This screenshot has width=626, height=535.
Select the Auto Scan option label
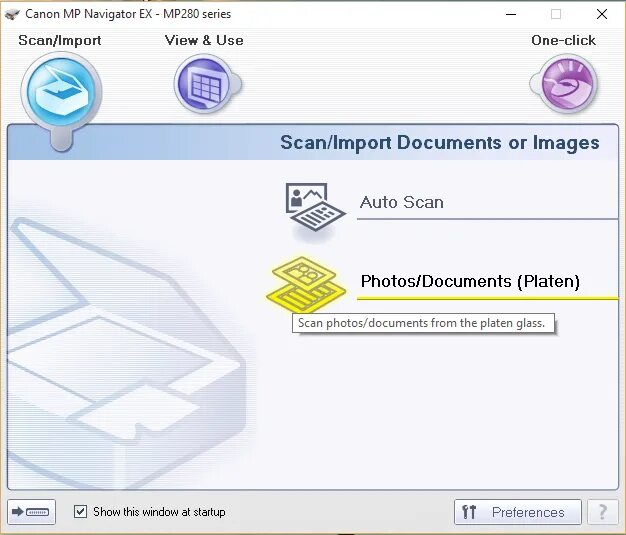click(x=402, y=202)
